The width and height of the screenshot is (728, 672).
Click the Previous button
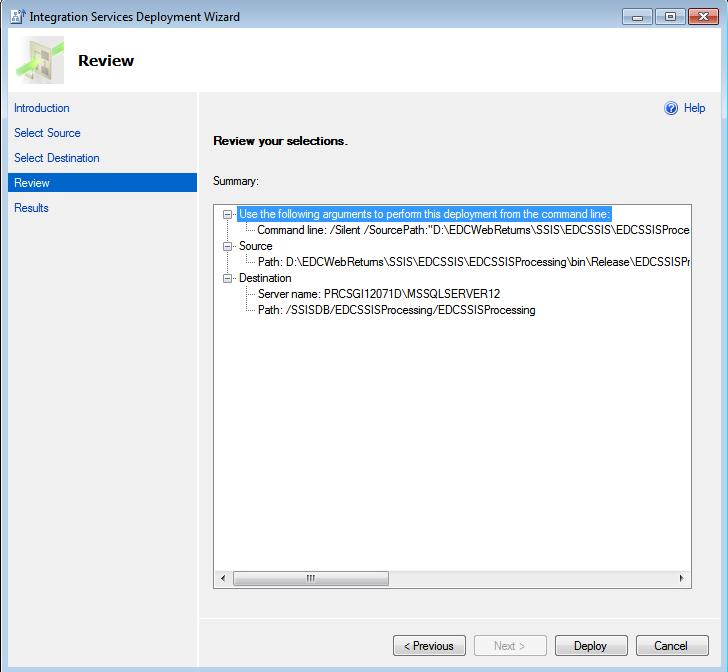[429, 646]
